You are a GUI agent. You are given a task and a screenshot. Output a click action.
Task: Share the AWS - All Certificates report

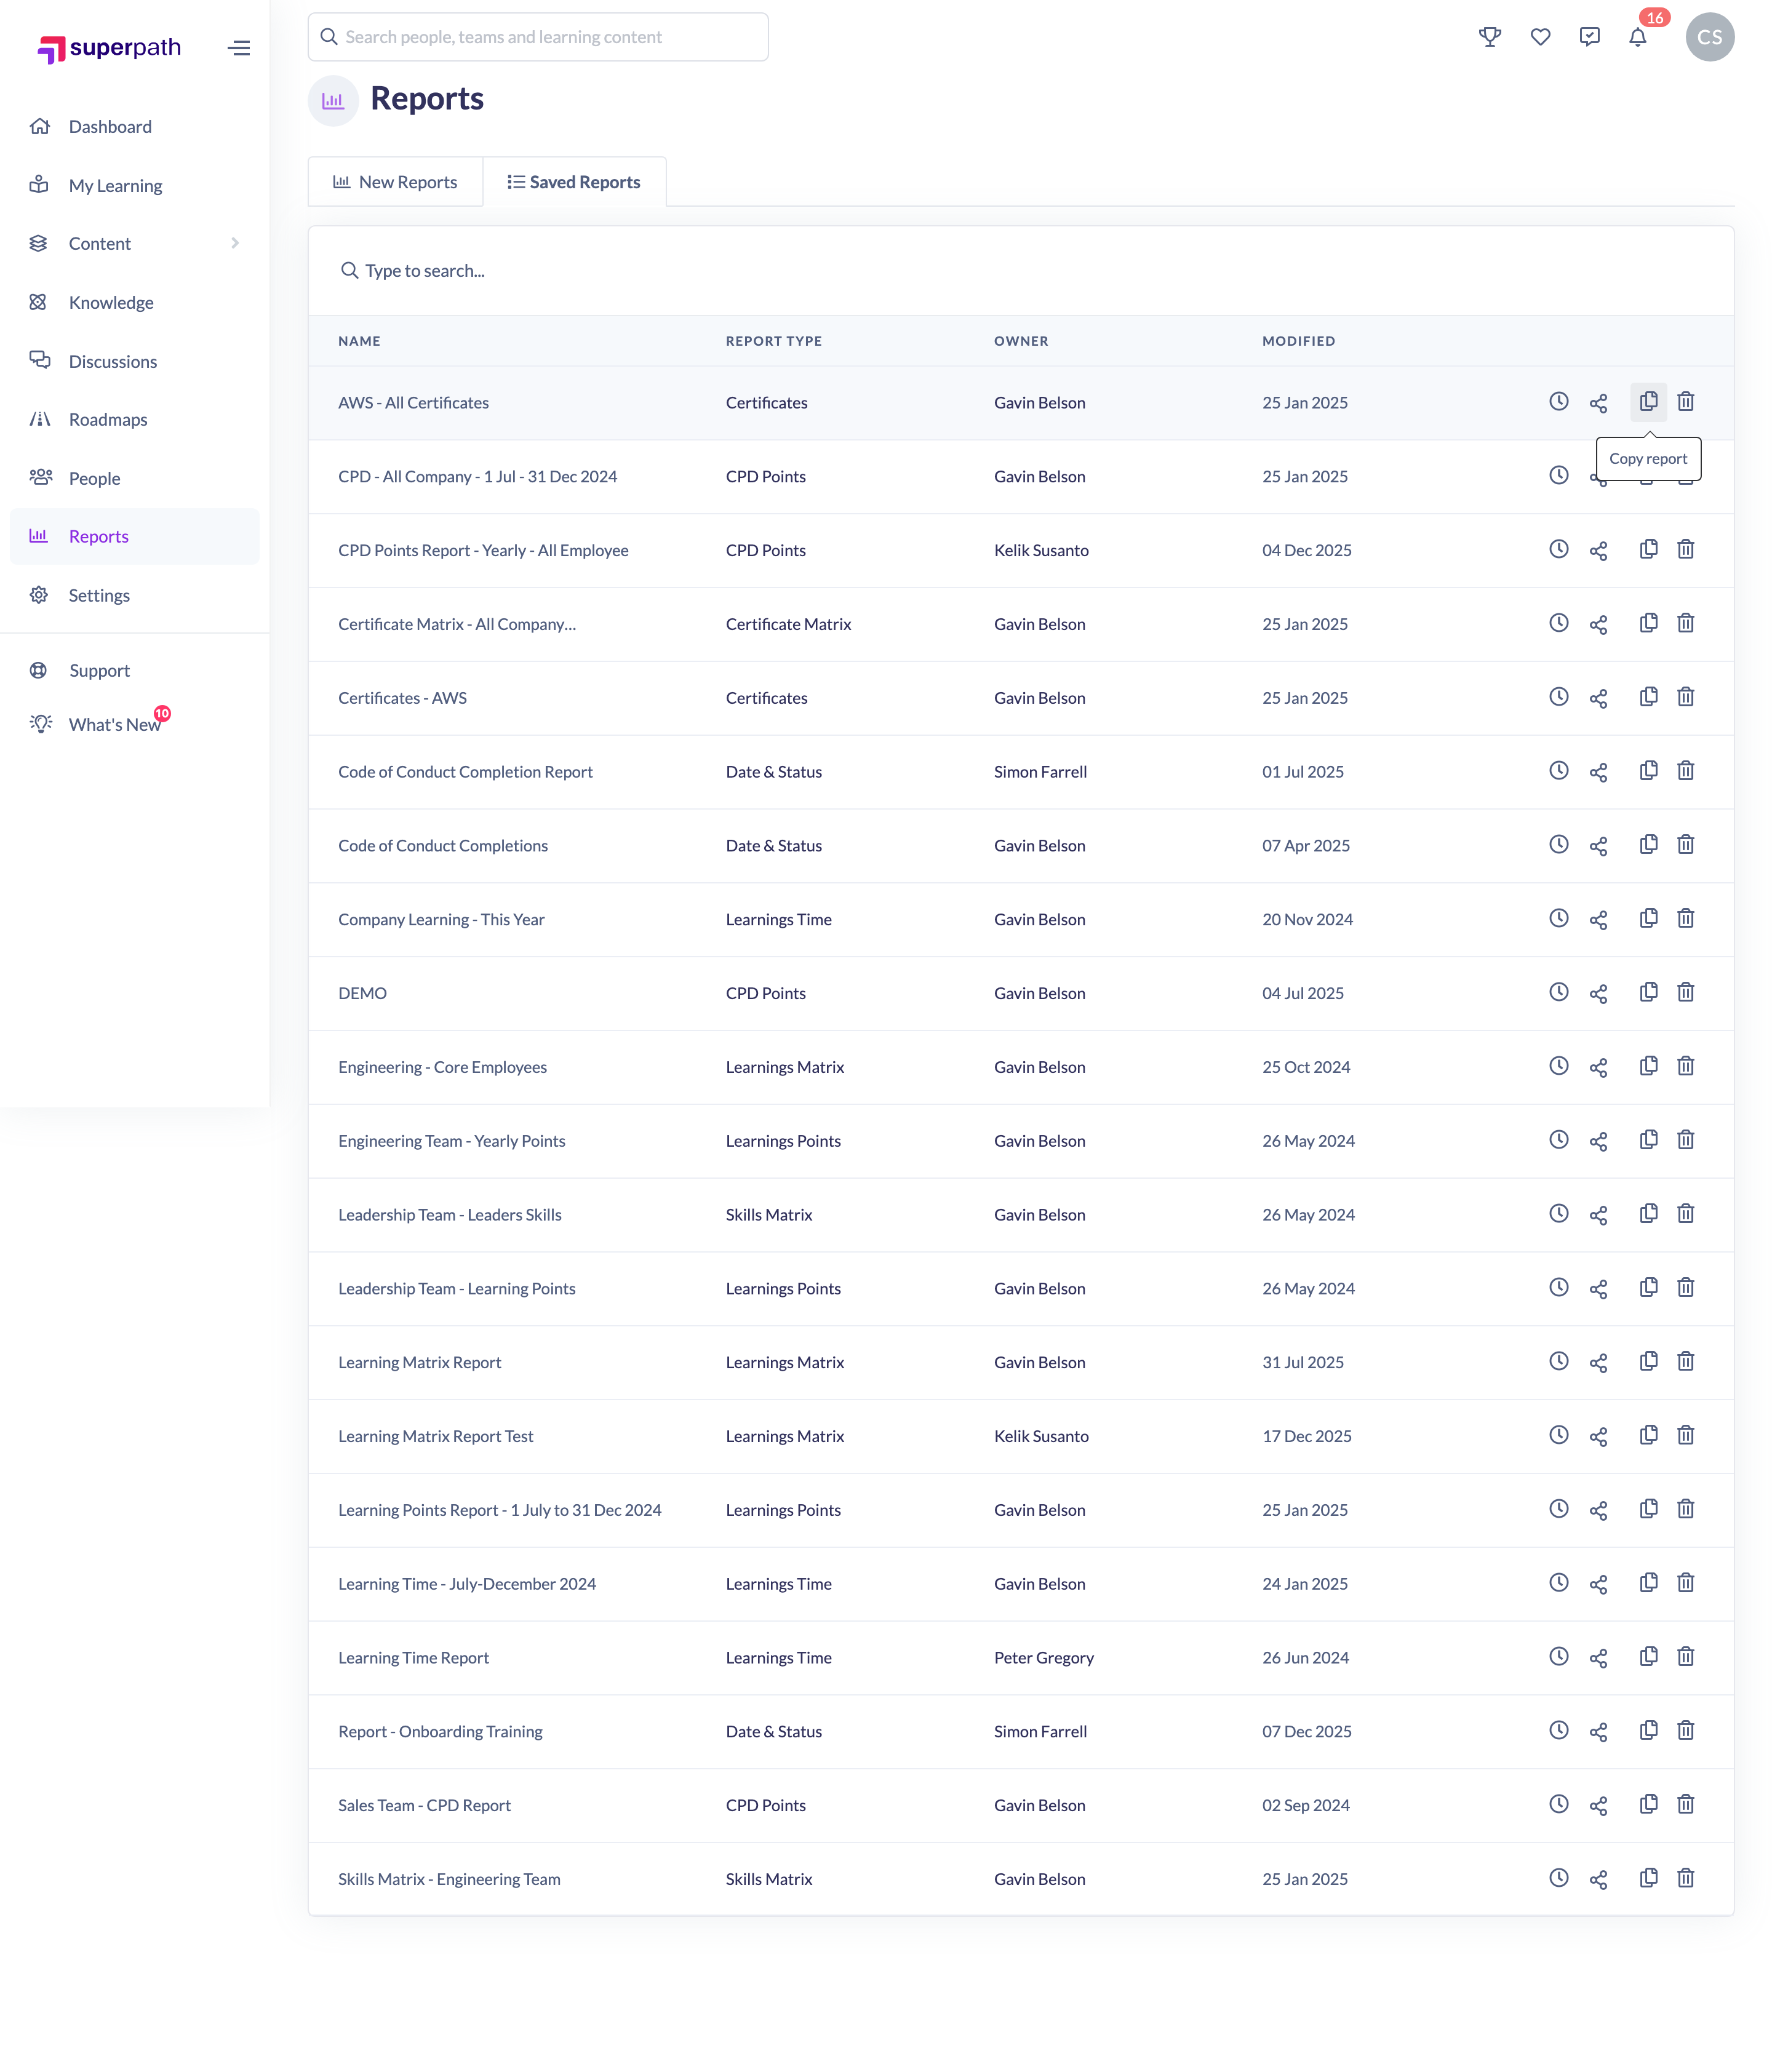[1598, 403]
